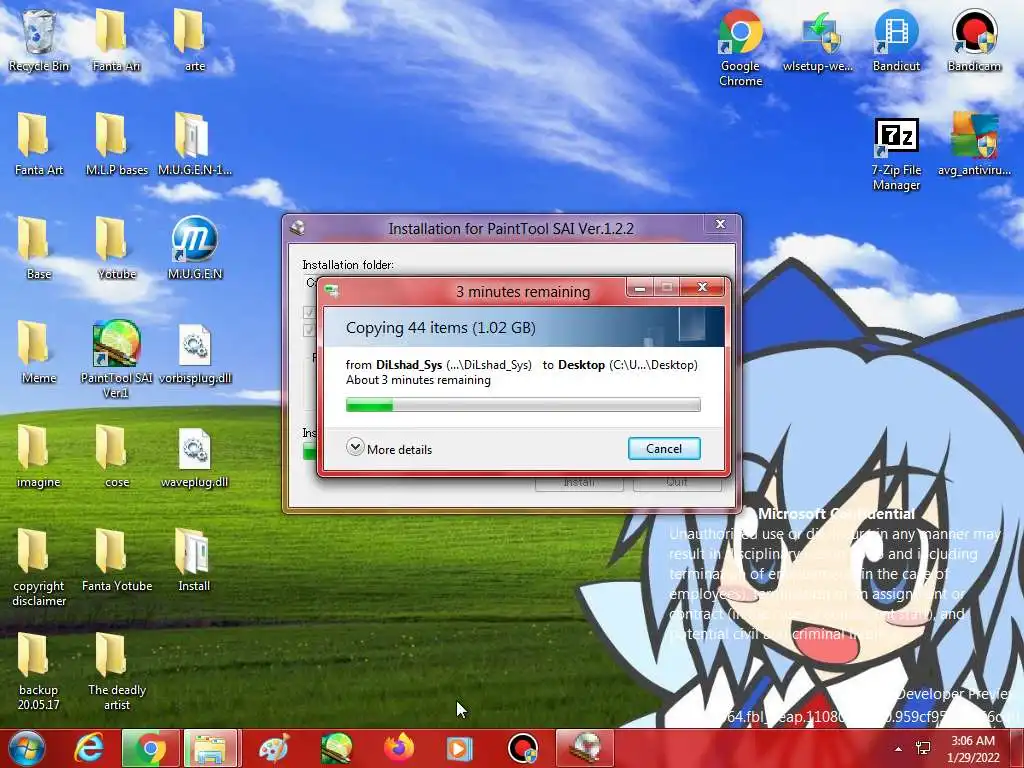Screen dimensions: 1024x768
Task: Open the Recycle Bin desktop icon
Action: [x=39, y=40]
